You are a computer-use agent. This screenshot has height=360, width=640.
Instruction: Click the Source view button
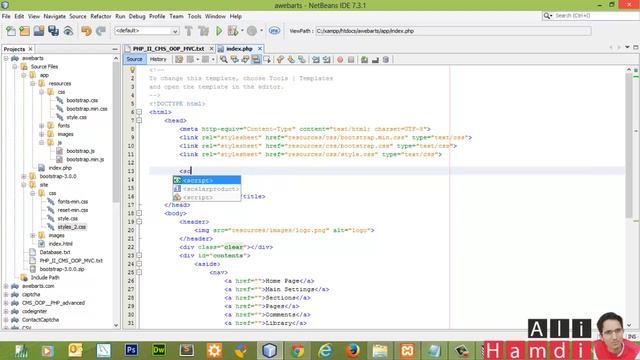[134, 60]
